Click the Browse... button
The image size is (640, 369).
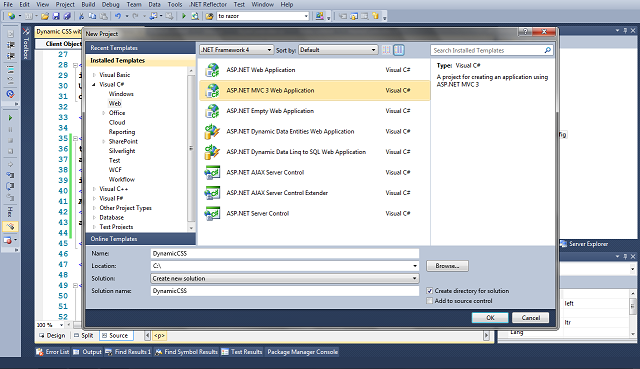(447, 266)
